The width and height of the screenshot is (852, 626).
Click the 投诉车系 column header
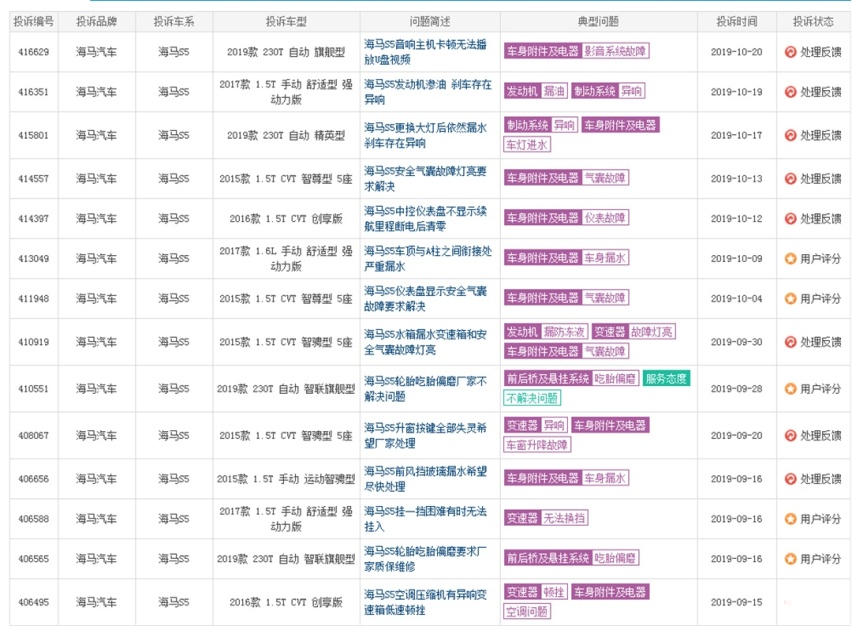pyautogui.click(x=174, y=22)
